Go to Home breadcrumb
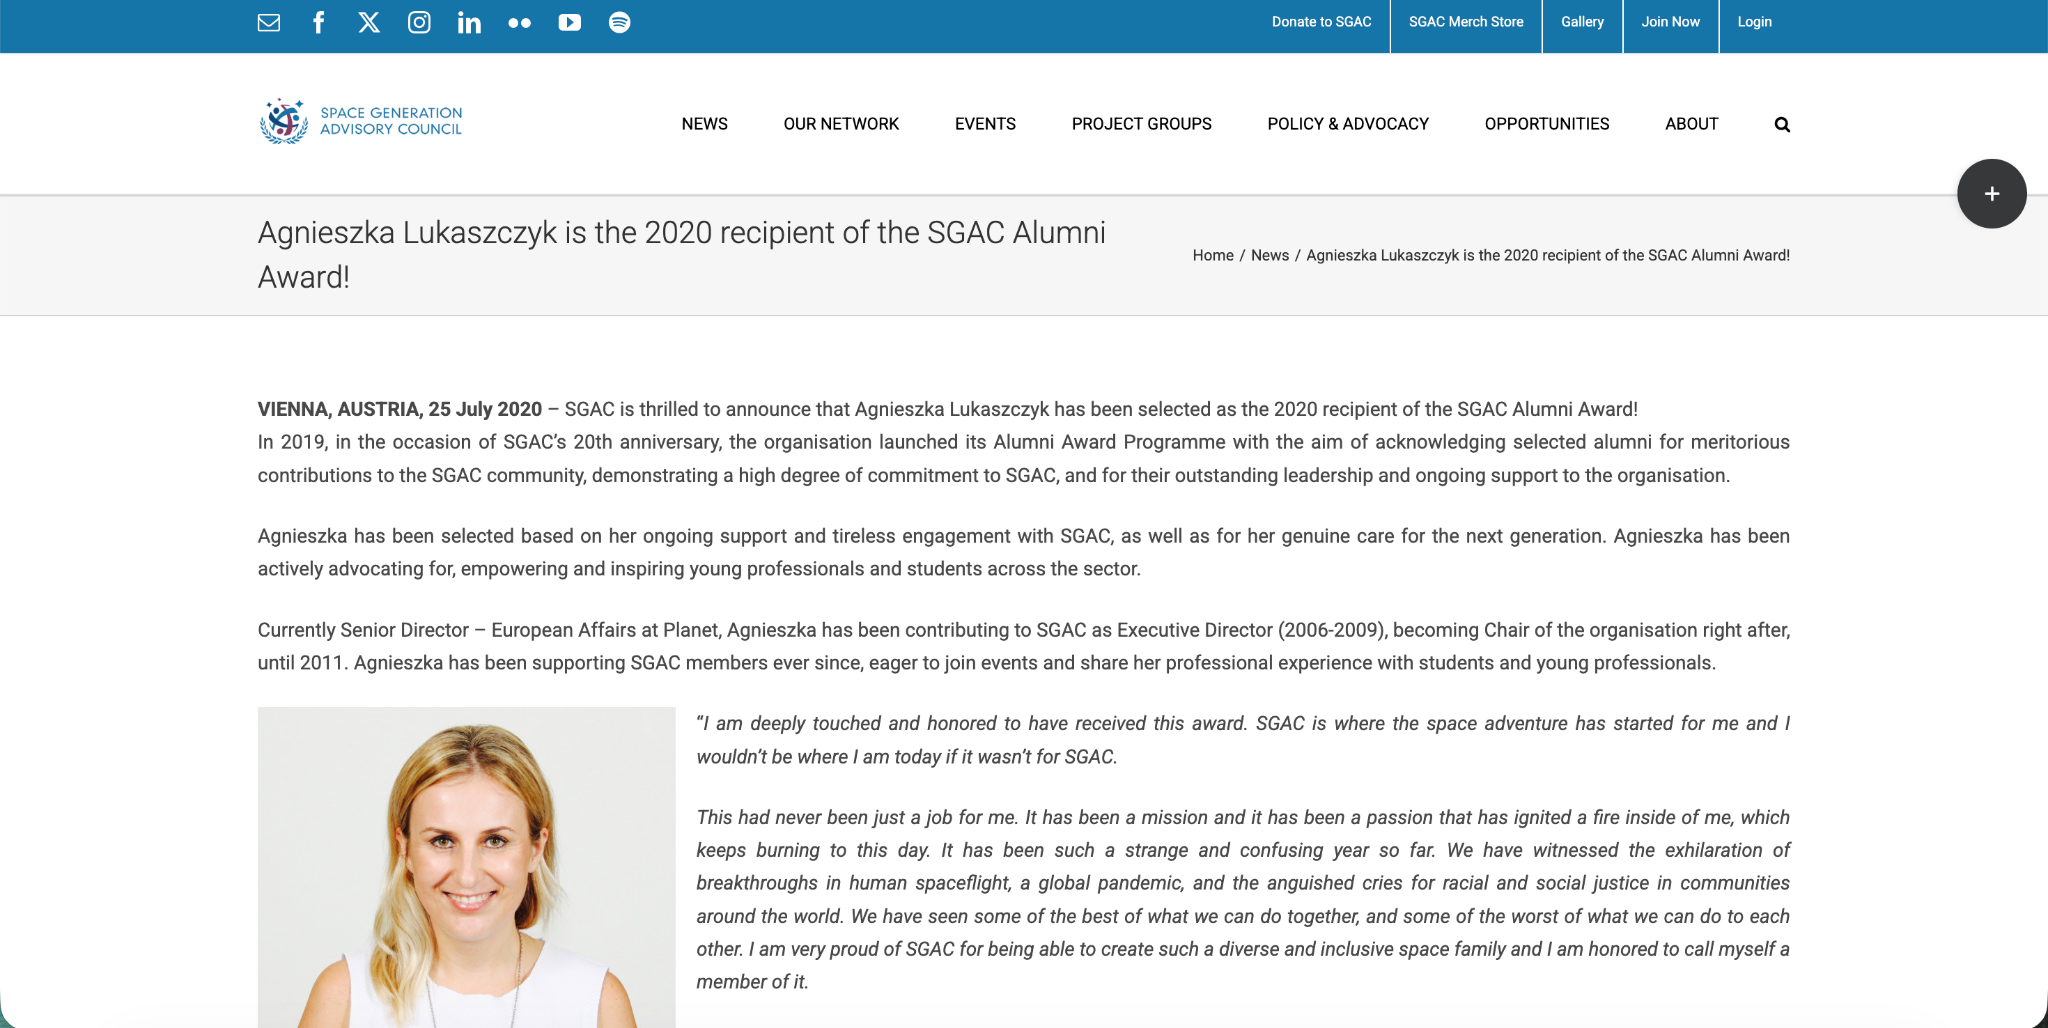 click(x=1213, y=255)
